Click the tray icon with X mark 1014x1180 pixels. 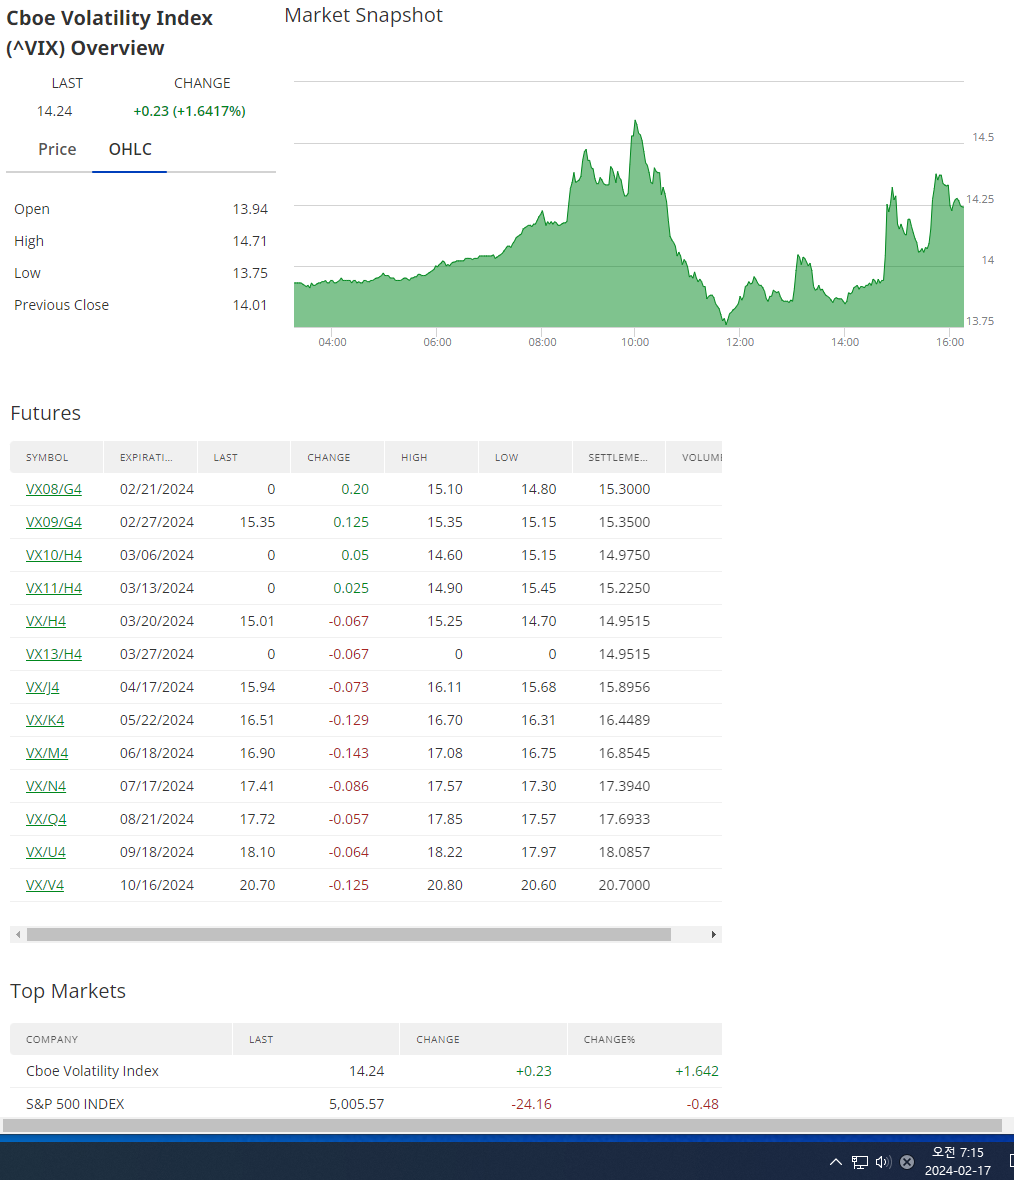(x=907, y=1162)
